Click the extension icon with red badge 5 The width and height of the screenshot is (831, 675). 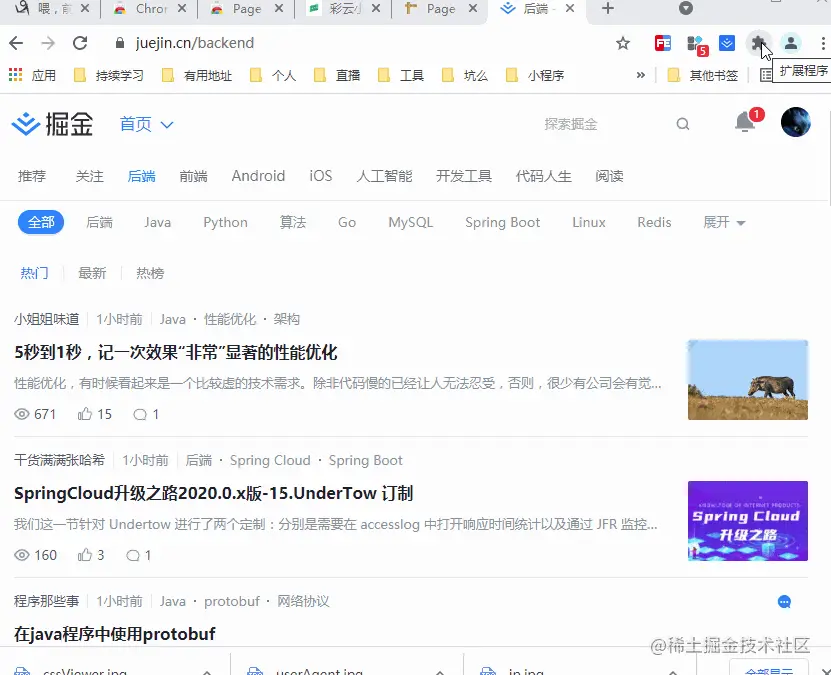pos(695,42)
